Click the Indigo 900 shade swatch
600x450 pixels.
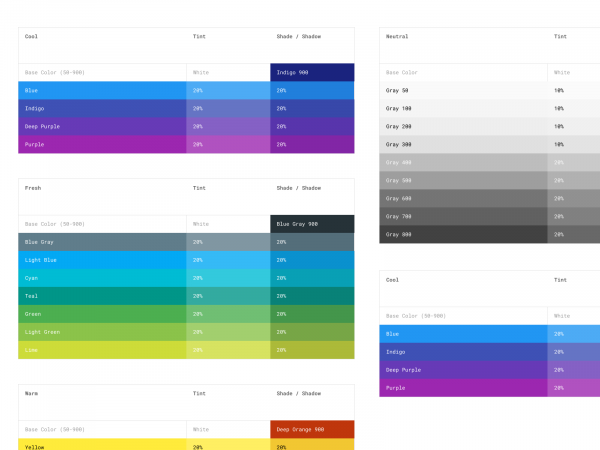(312, 72)
